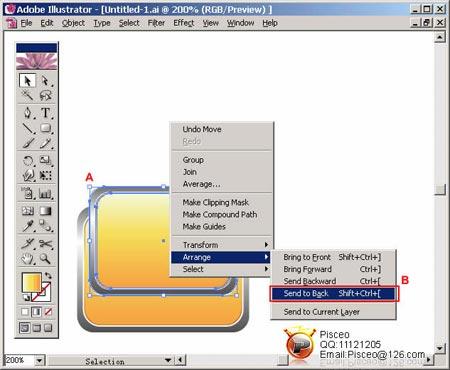Viewport: 450px width, 370px height.
Task: Choose the Scissors tool
Action: (45, 244)
